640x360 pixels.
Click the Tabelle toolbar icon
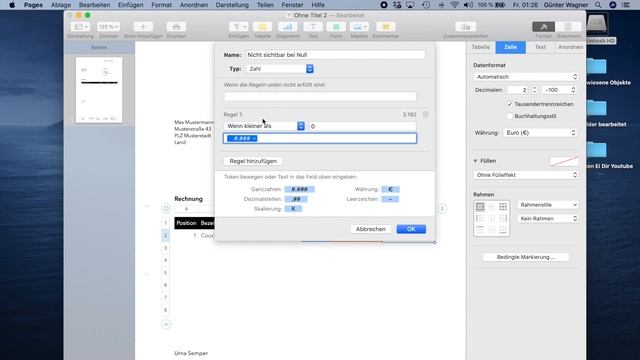click(262, 27)
